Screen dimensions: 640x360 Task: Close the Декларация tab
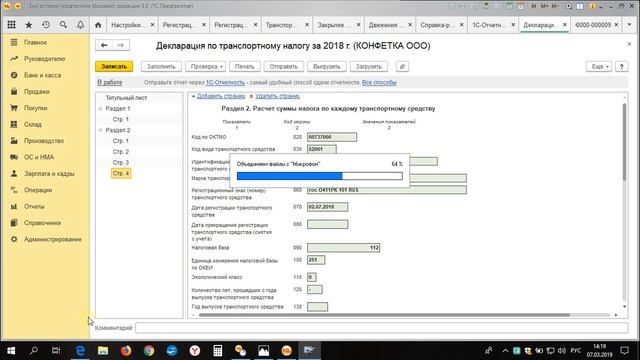(x=564, y=25)
